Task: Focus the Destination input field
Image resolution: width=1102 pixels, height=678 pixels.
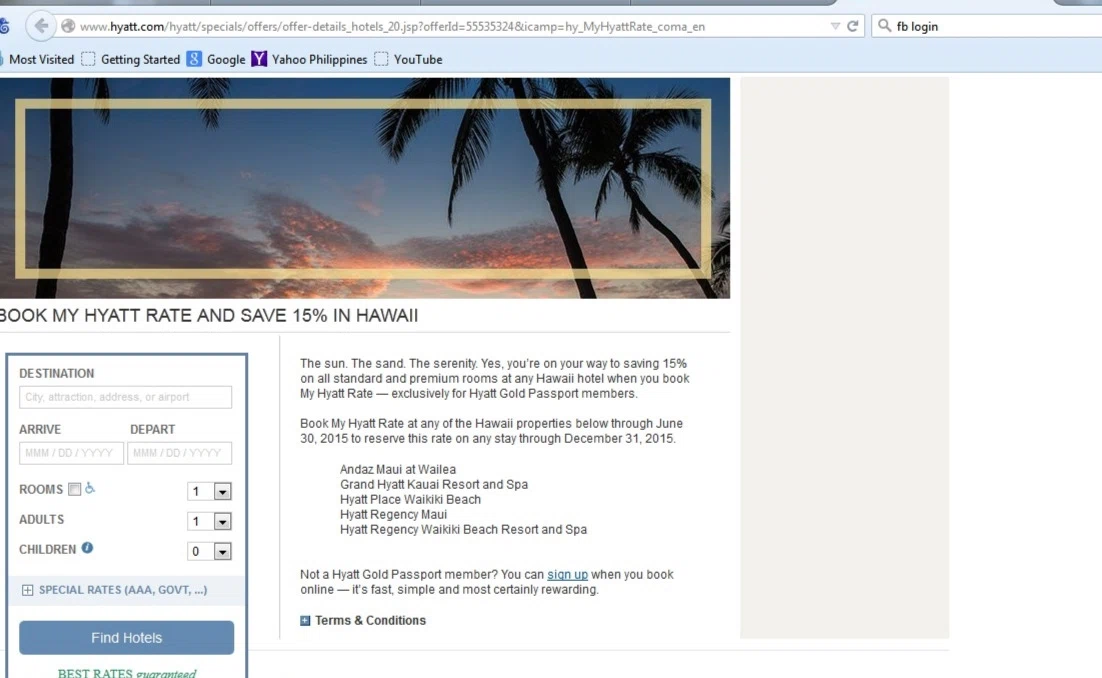Action: click(x=125, y=397)
